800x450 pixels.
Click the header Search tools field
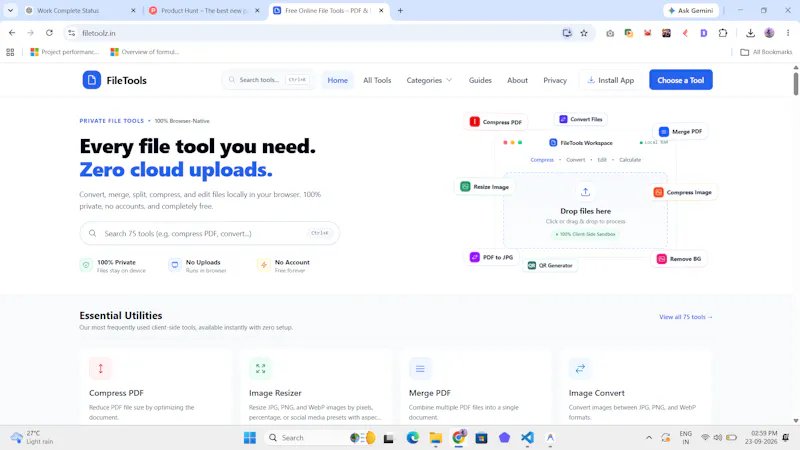[x=268, y=80]
